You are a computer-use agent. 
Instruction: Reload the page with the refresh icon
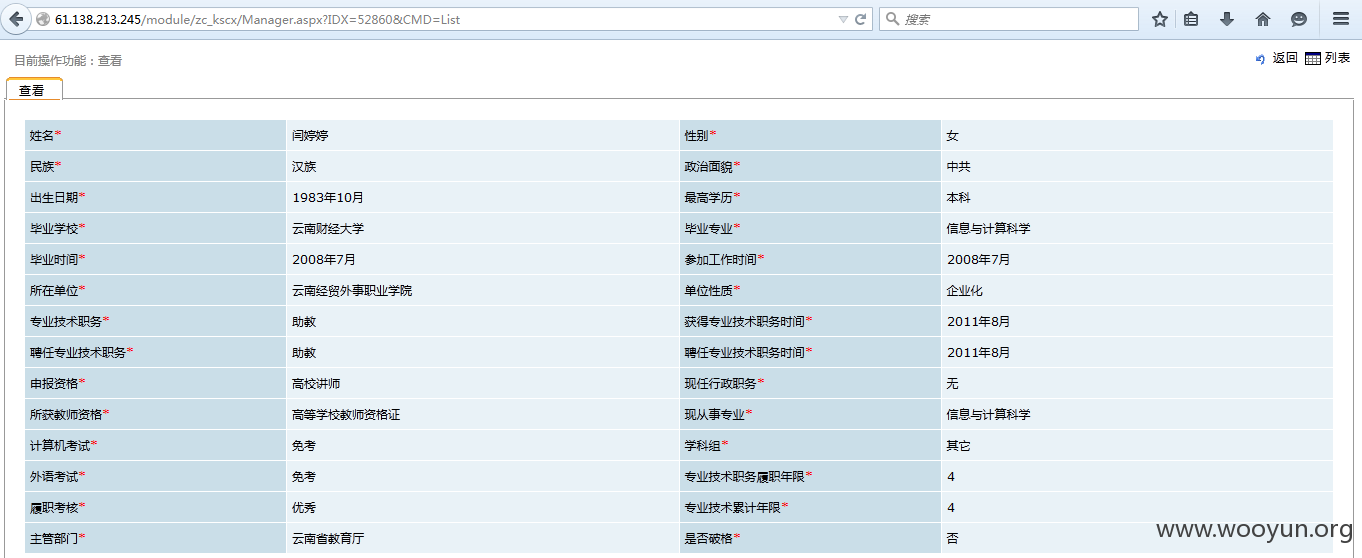(860, 19)
